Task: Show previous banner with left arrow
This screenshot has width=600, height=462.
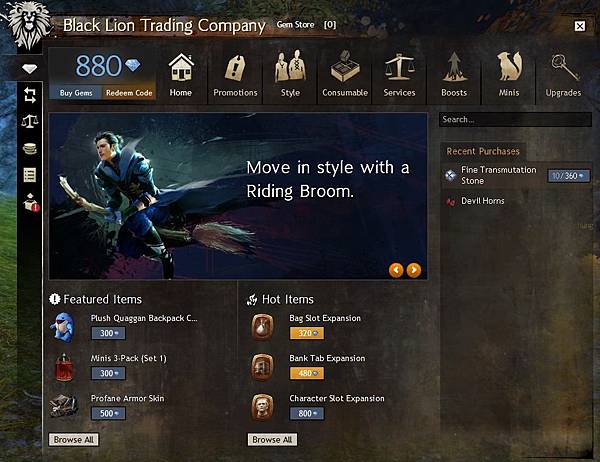Action: click(x=396, y=270)
